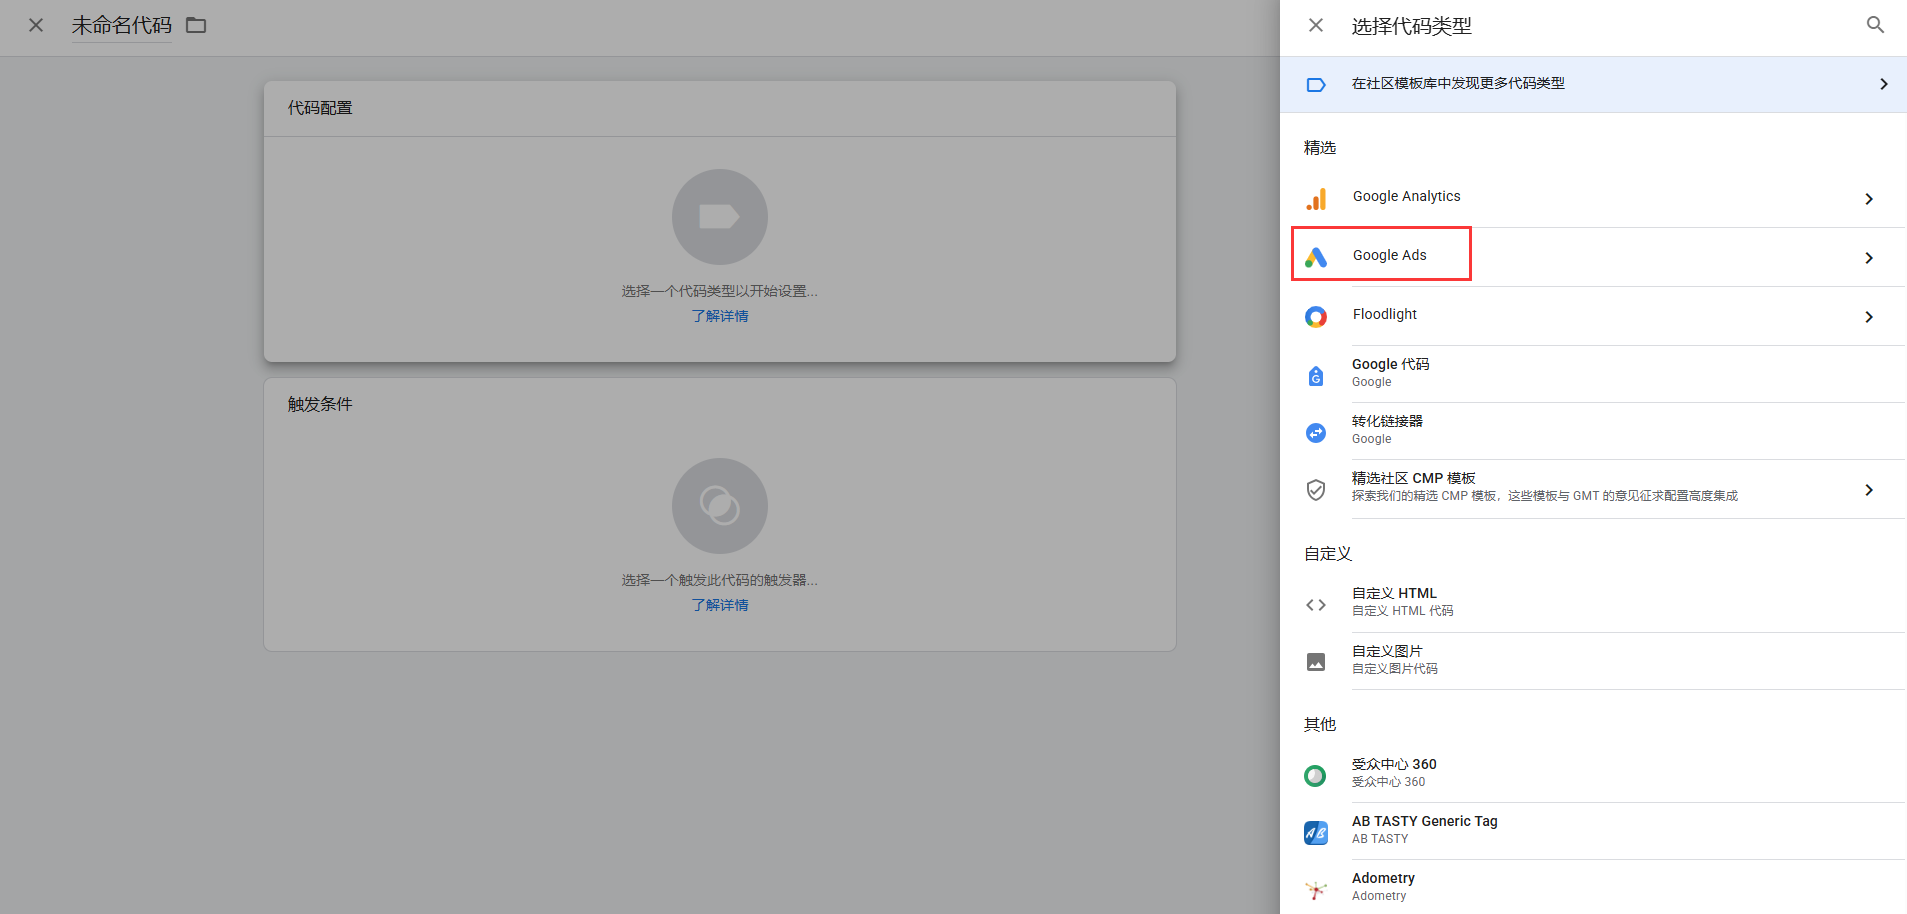The width and height of the screenshot is (1907, 914).
Task: Select 自定义图片 tag type
Action: pyautogui.click(x=1593, y=661)
